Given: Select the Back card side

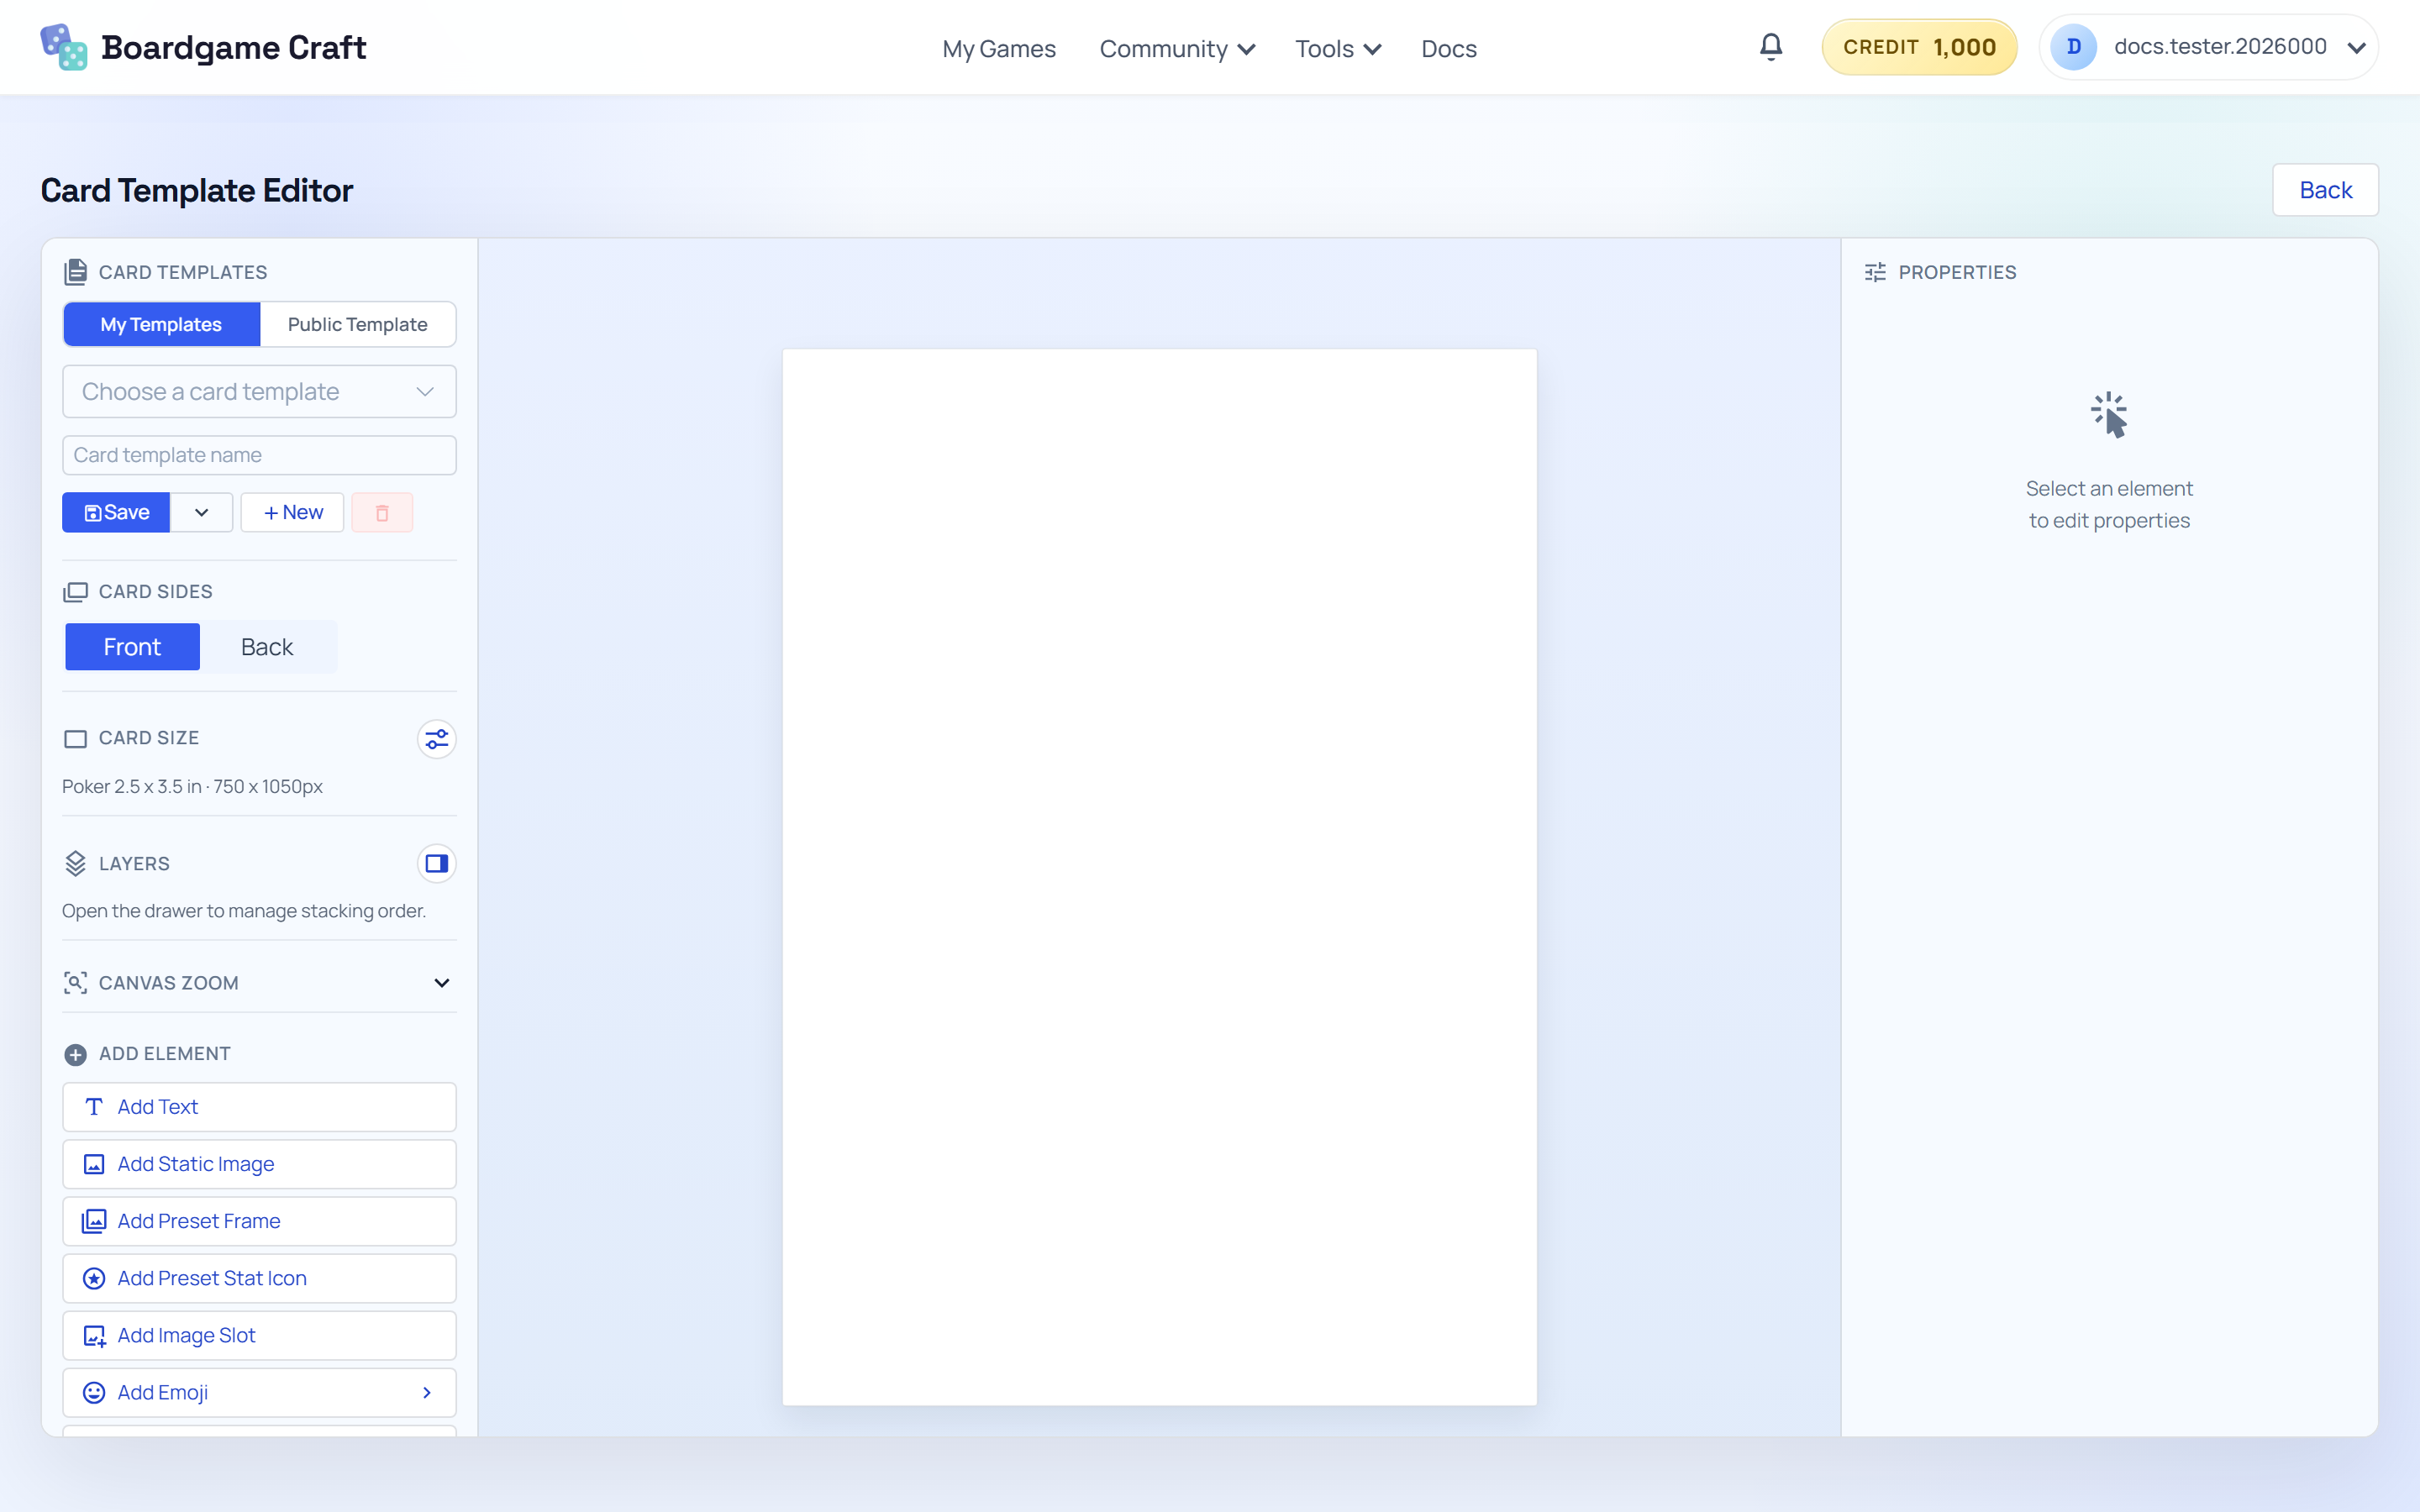Looking at the screenshot, I should click(x=267, y=647).
